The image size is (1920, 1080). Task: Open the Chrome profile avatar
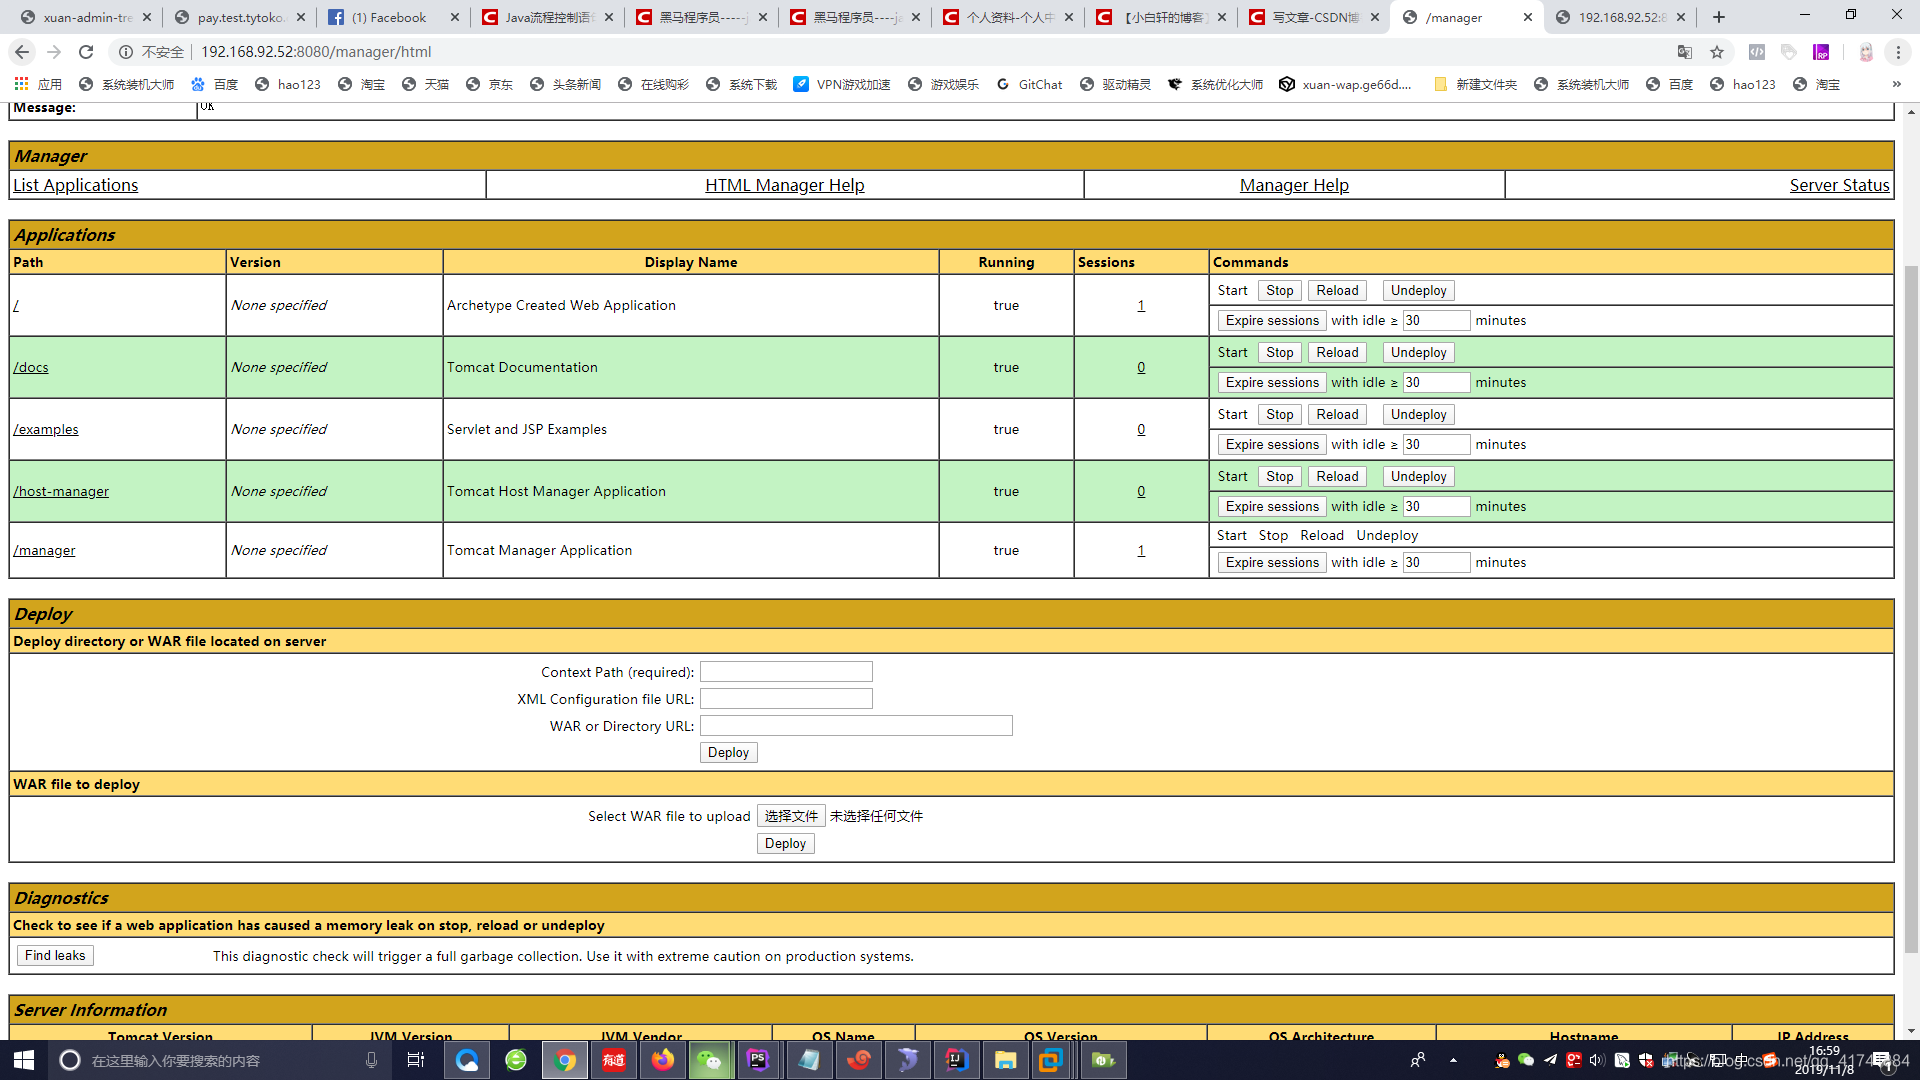(1866, 52)
